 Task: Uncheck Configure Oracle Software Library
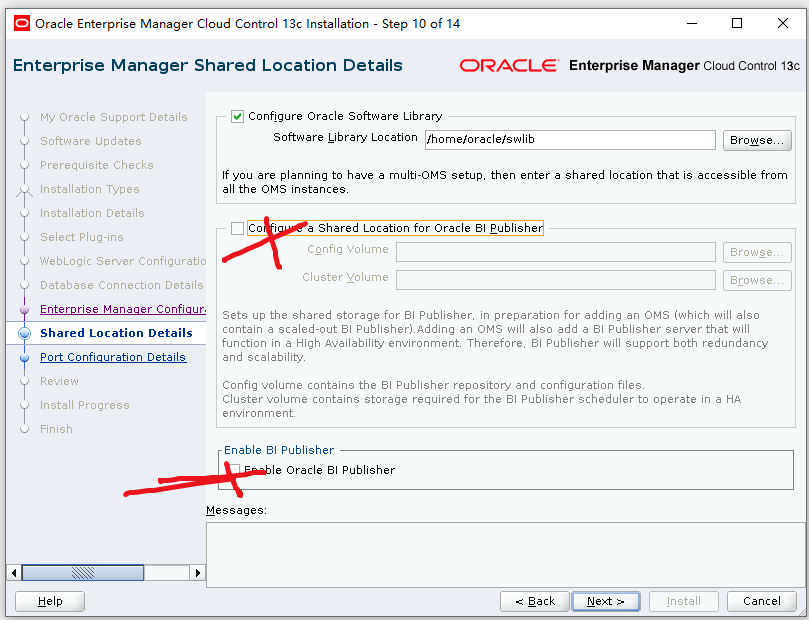pyautogui.click(x=237, y=116)
